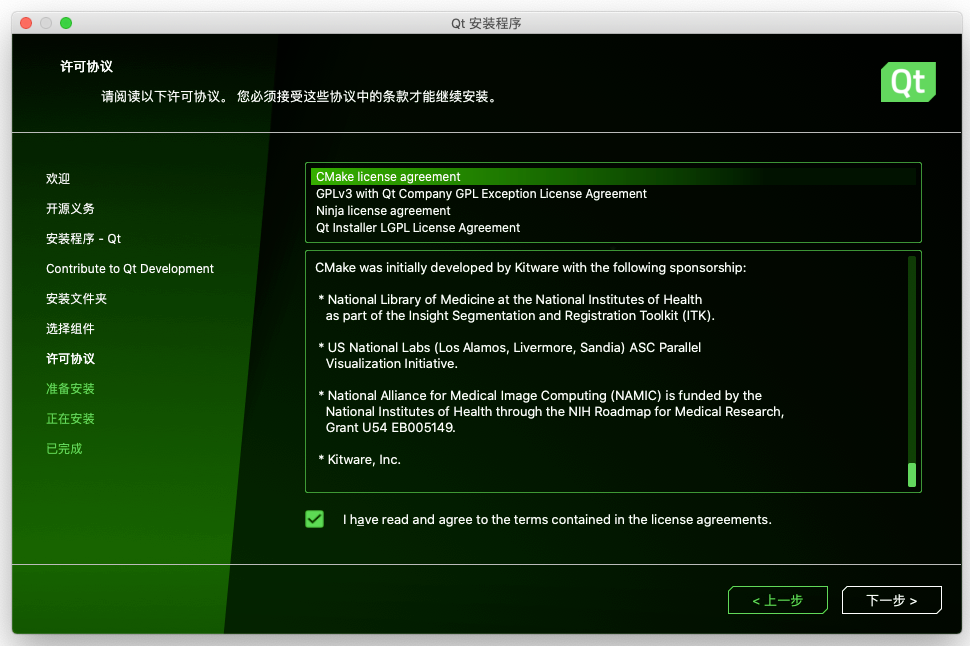
Task: Check the license agreement acceptance checkbox
Action: pos(314,519)
